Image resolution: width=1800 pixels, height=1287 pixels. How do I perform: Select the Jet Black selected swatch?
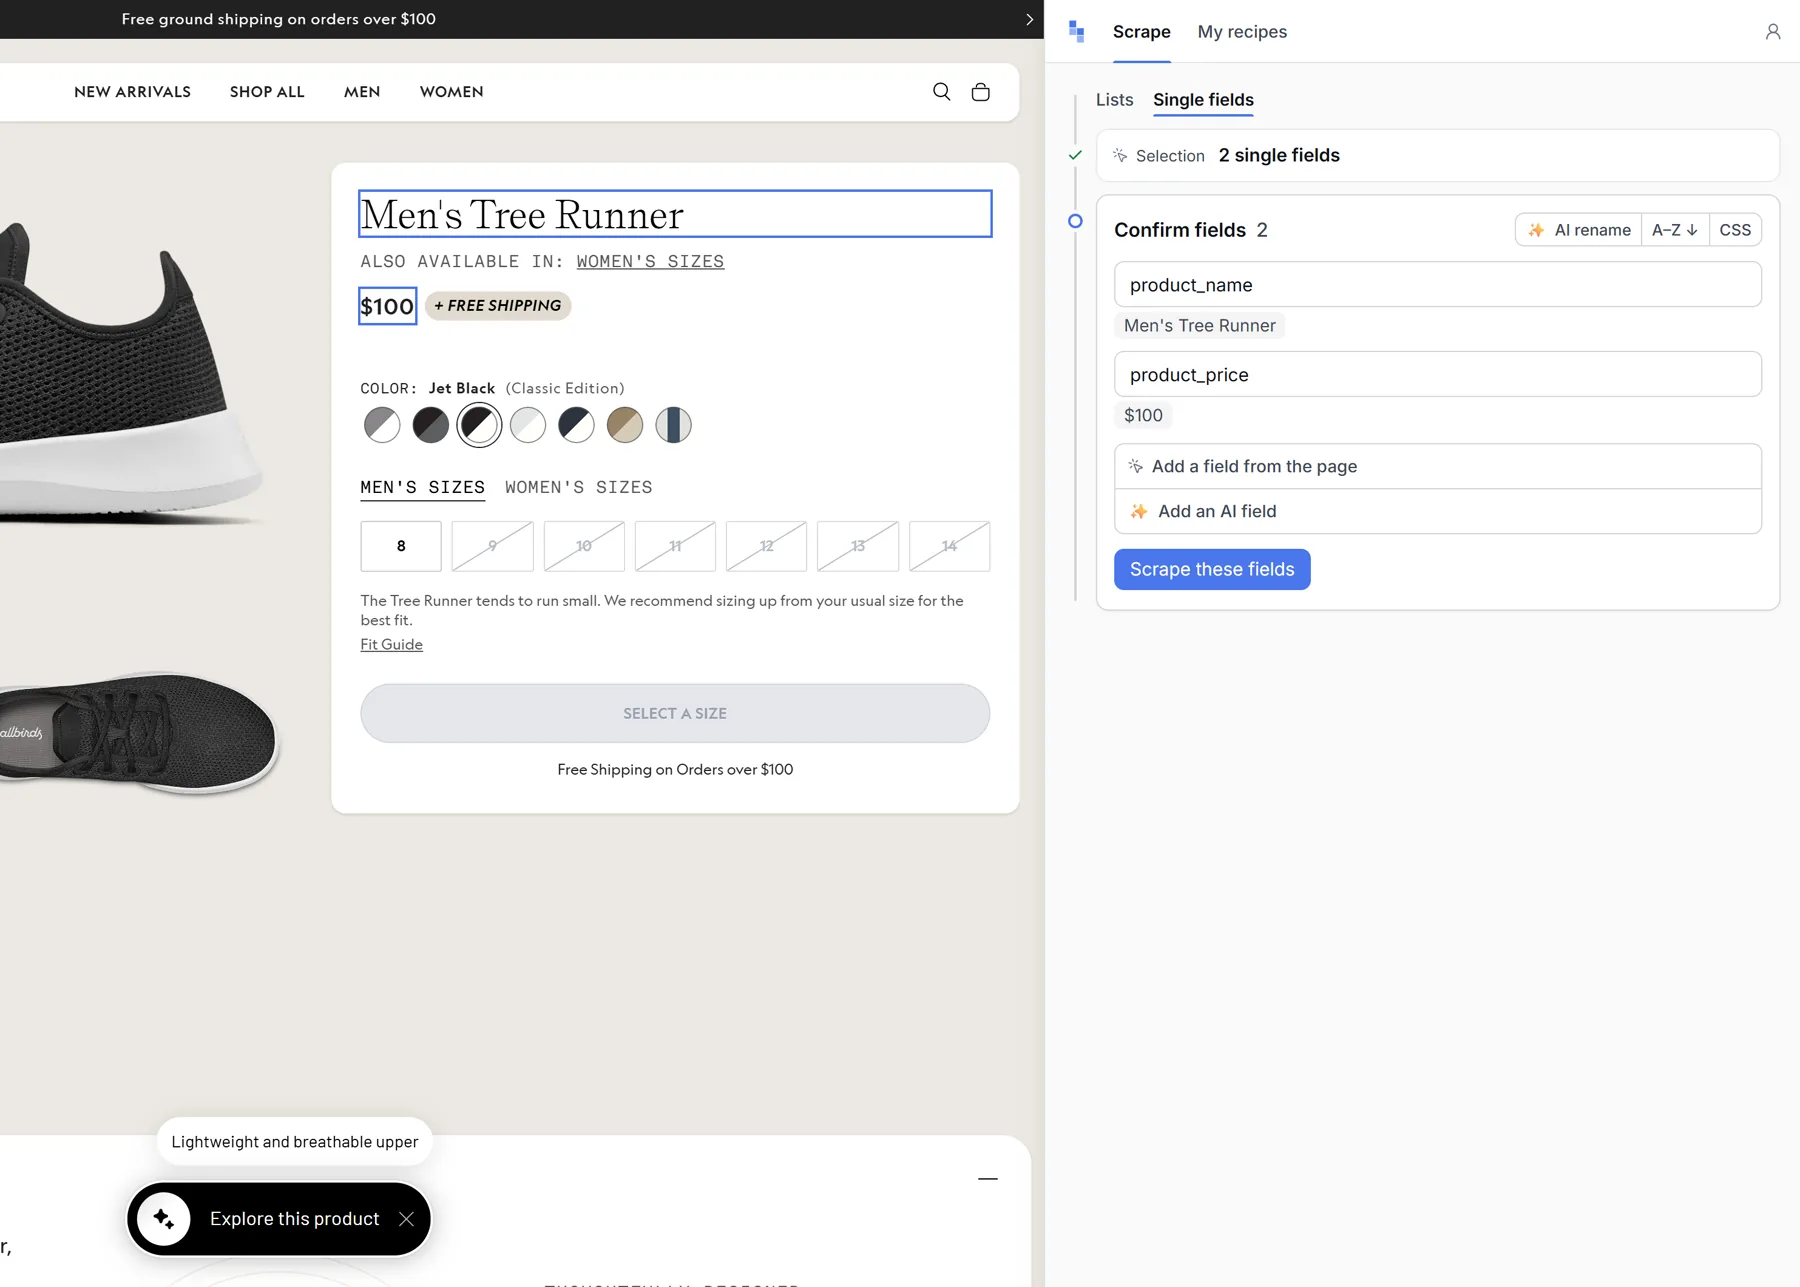(479, 425)
